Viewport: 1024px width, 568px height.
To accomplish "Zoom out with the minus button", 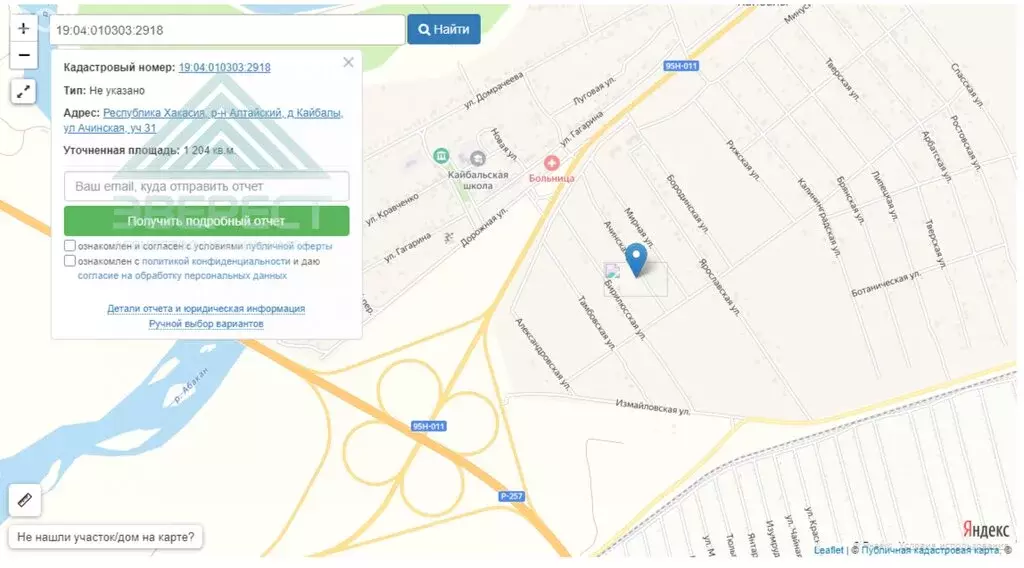I will 24,55.
